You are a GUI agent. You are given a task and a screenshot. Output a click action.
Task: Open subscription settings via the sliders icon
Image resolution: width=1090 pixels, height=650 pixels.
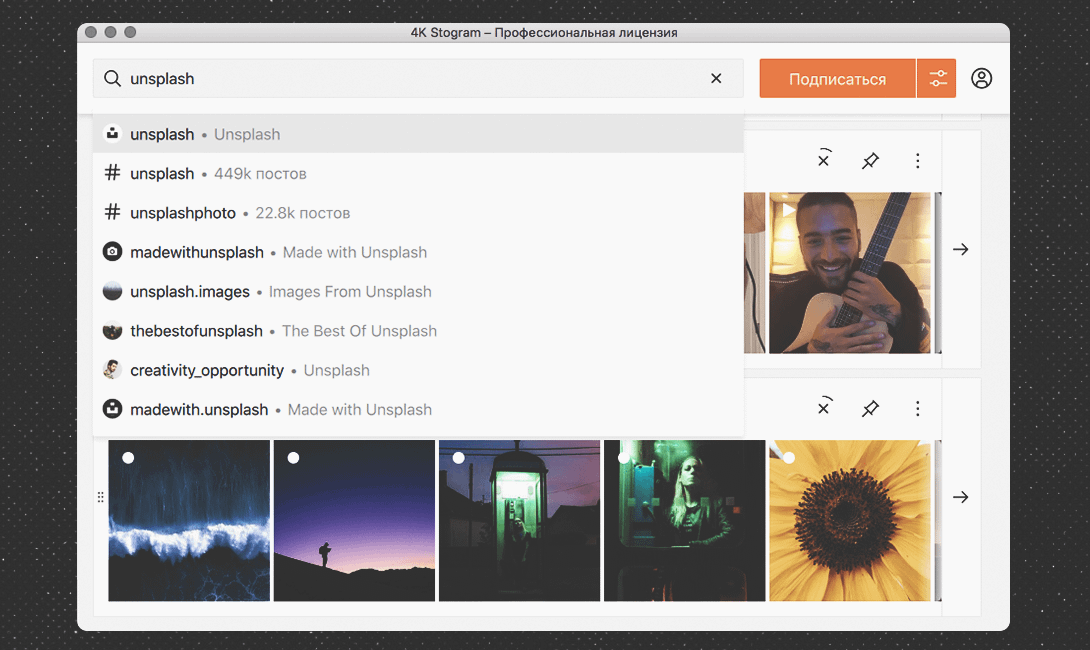[937, 79]
